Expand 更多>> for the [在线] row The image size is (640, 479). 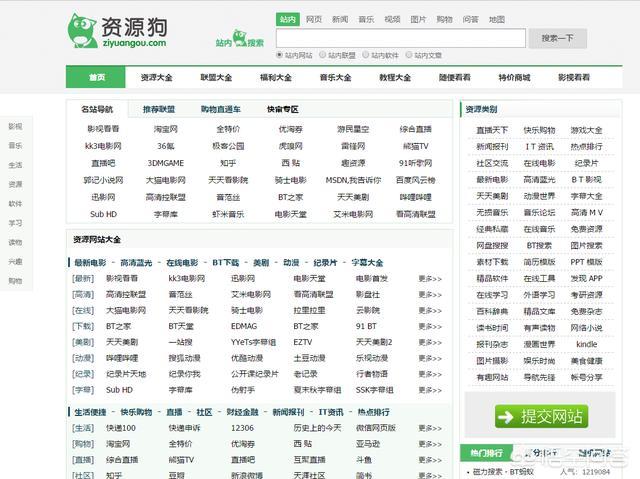tap(430, 310)
